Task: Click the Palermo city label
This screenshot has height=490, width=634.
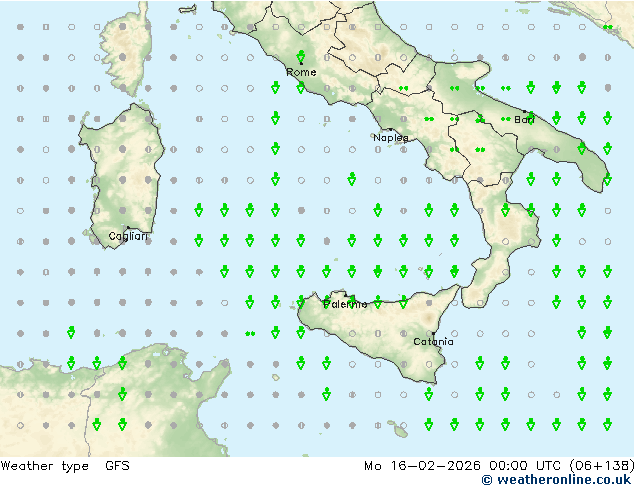Action: [x=345, y=304]
